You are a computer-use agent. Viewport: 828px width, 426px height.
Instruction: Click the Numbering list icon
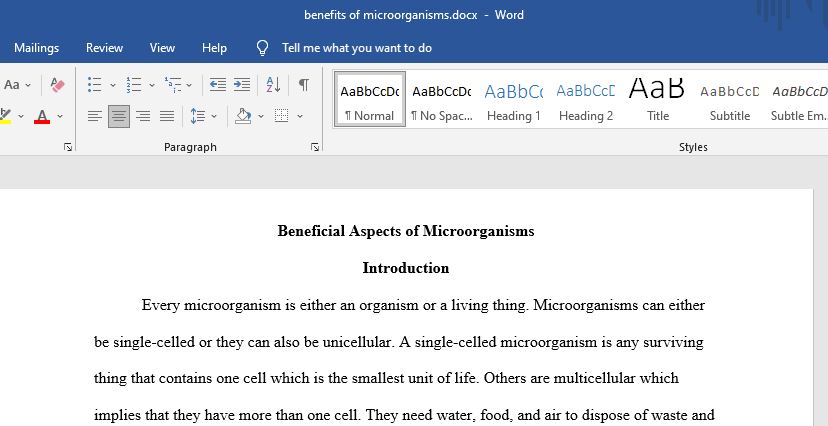click(134, 84)
